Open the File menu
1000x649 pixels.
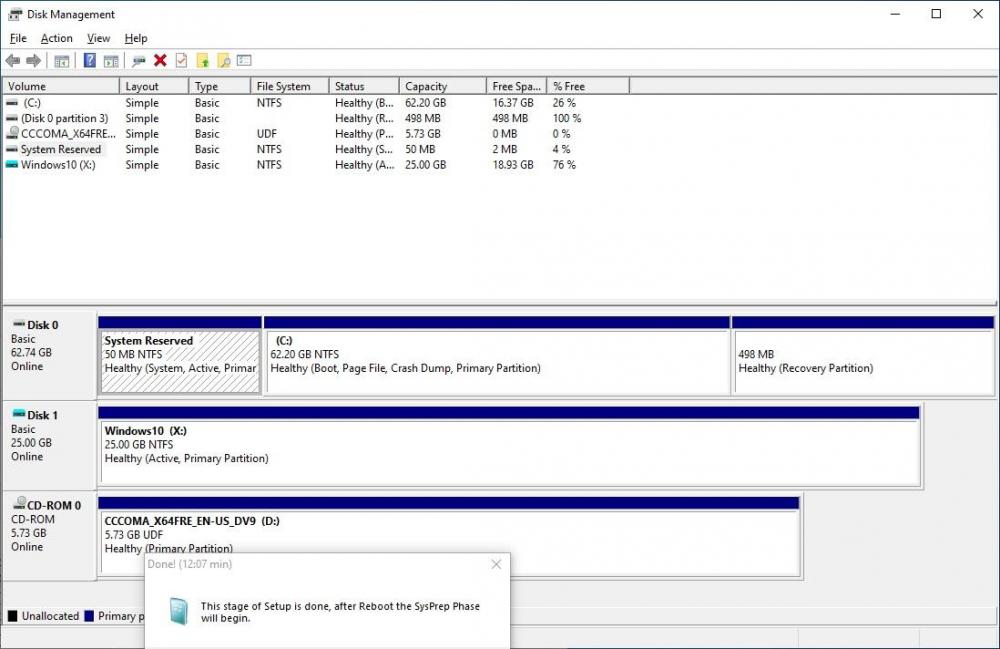tap(17, 38)
